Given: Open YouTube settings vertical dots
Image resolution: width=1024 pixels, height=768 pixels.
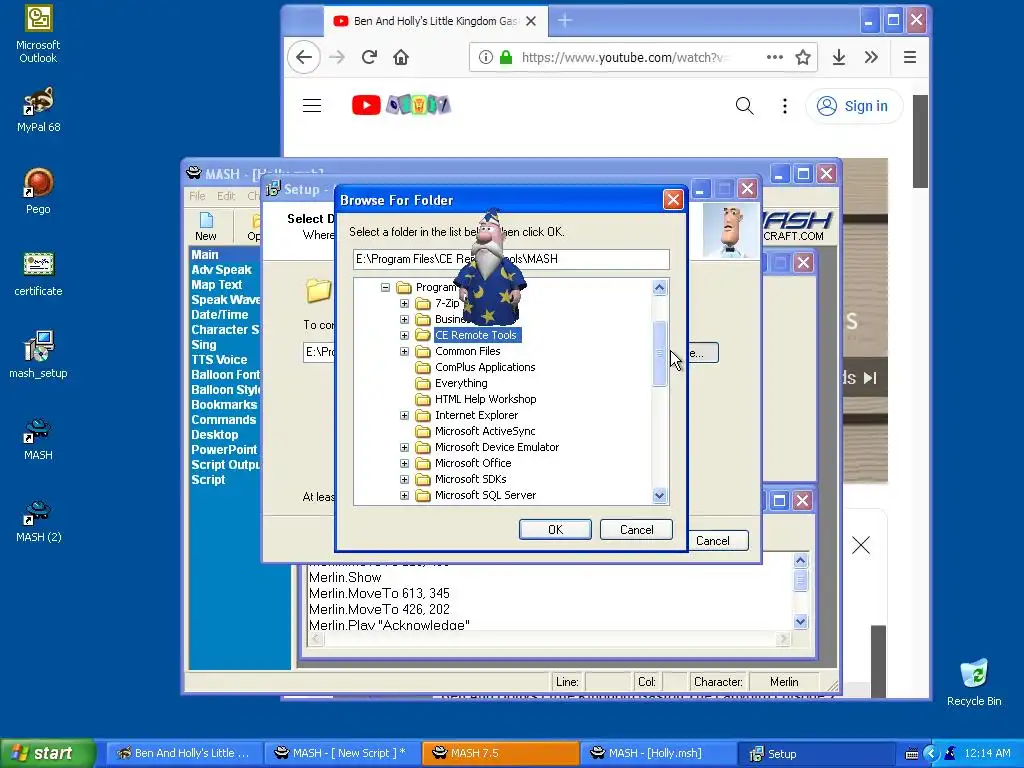Looking at the screenshot, I should pos(785,106).
